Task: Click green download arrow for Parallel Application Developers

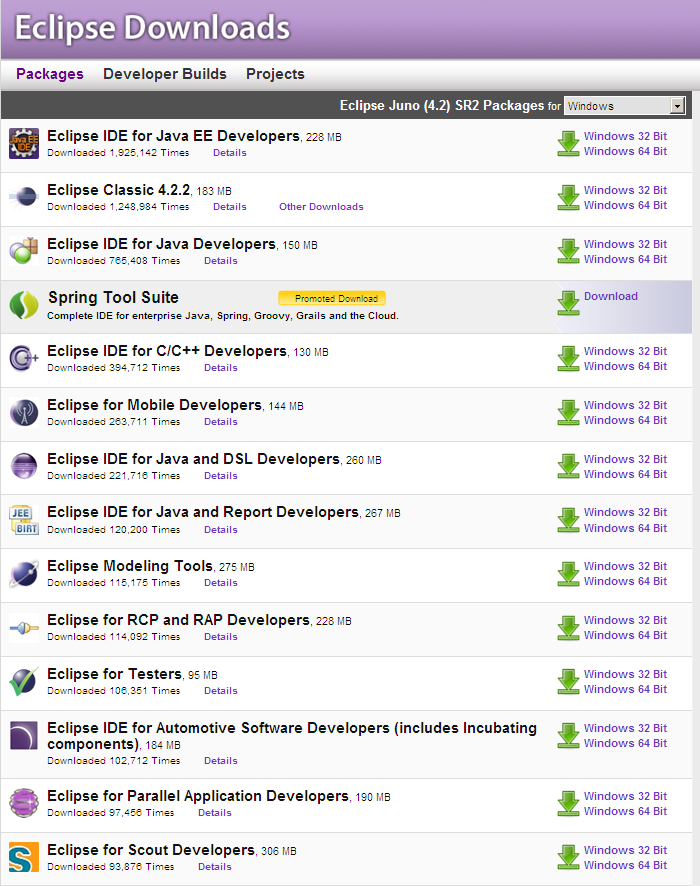Action: (x=568, y=804)
